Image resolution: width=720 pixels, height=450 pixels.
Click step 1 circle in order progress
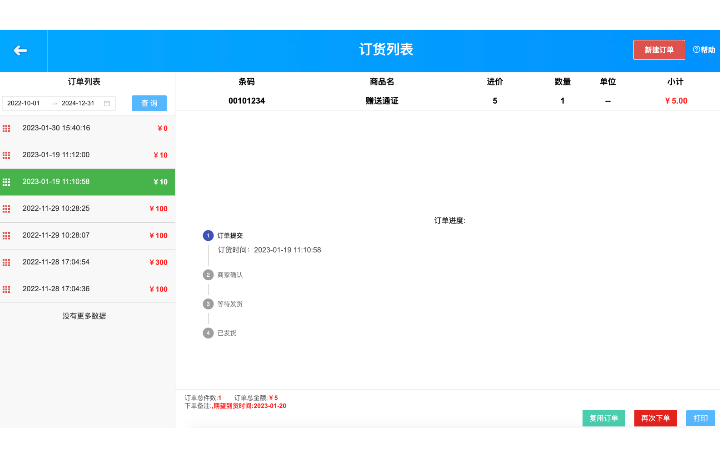(x=208, y=235)
